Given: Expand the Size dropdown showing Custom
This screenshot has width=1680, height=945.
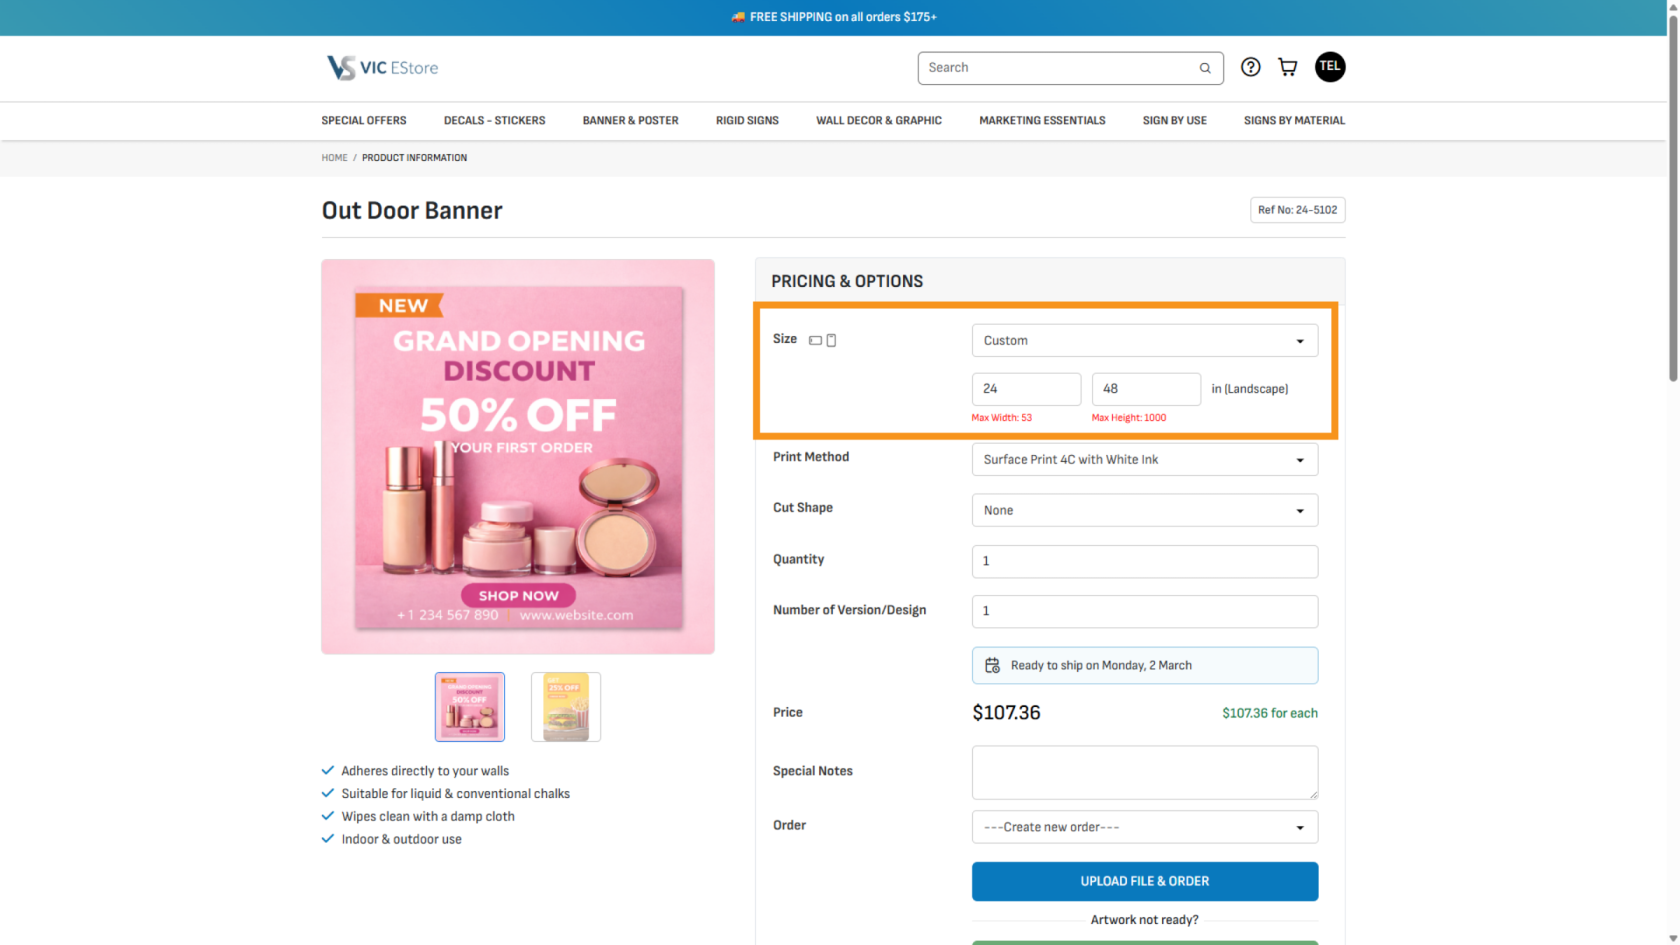Looking at the screenshot, I should point(1144,341).
